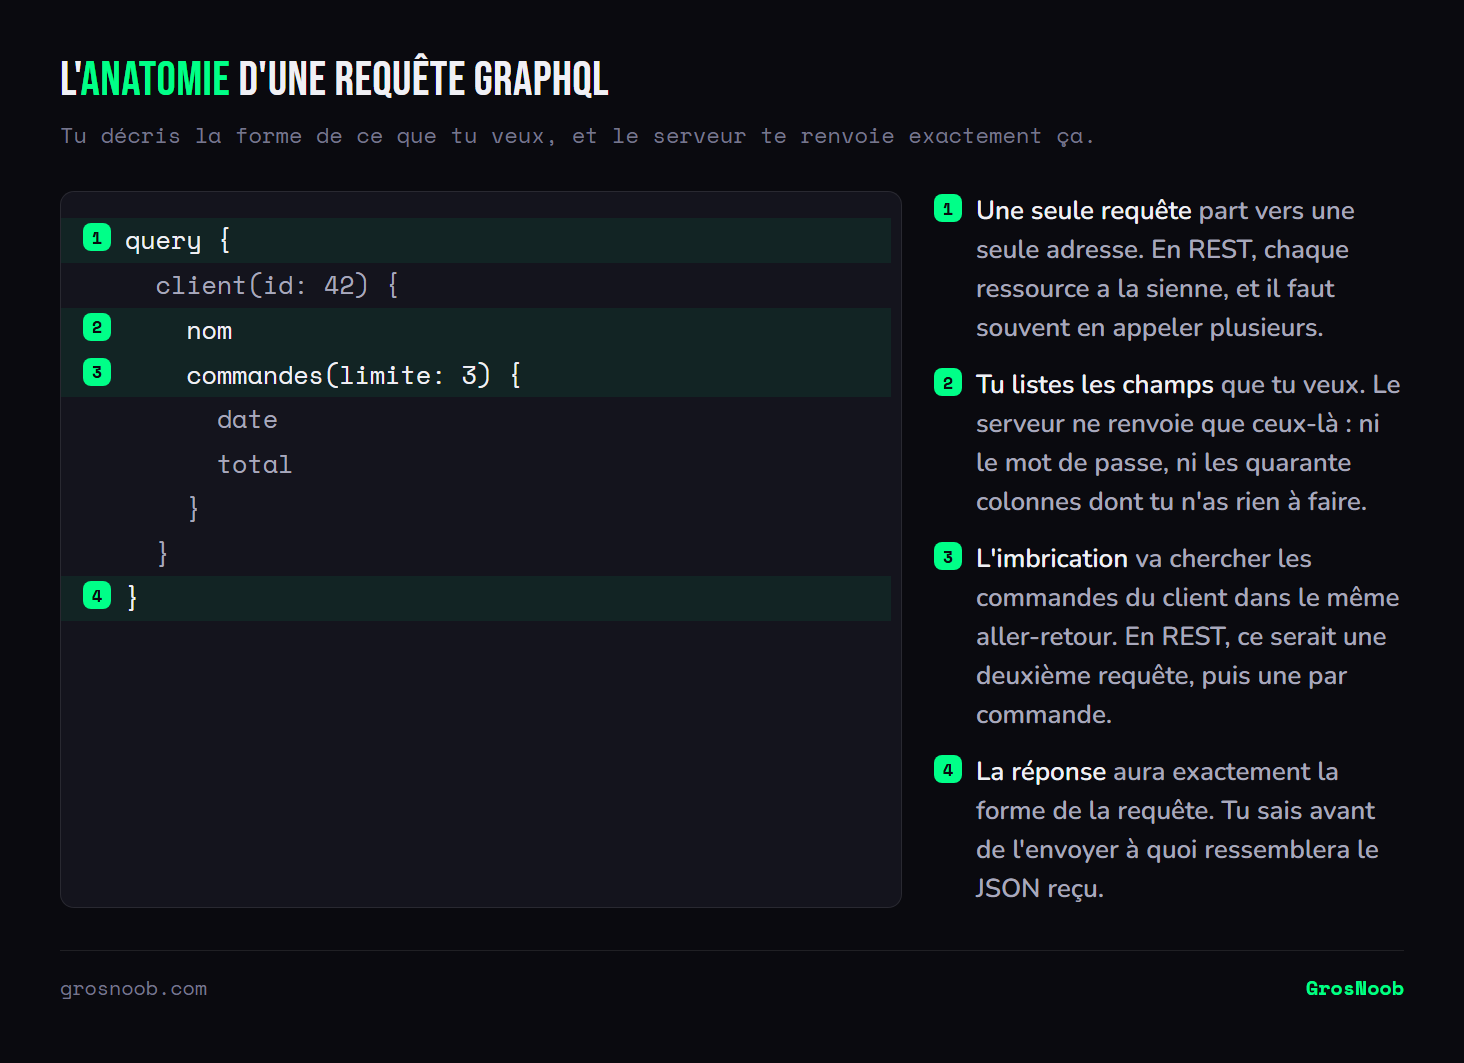Screen dimensions: 1464x1063
Task: Click the badge 1 beside the query line
Action: tap(97, 238)
